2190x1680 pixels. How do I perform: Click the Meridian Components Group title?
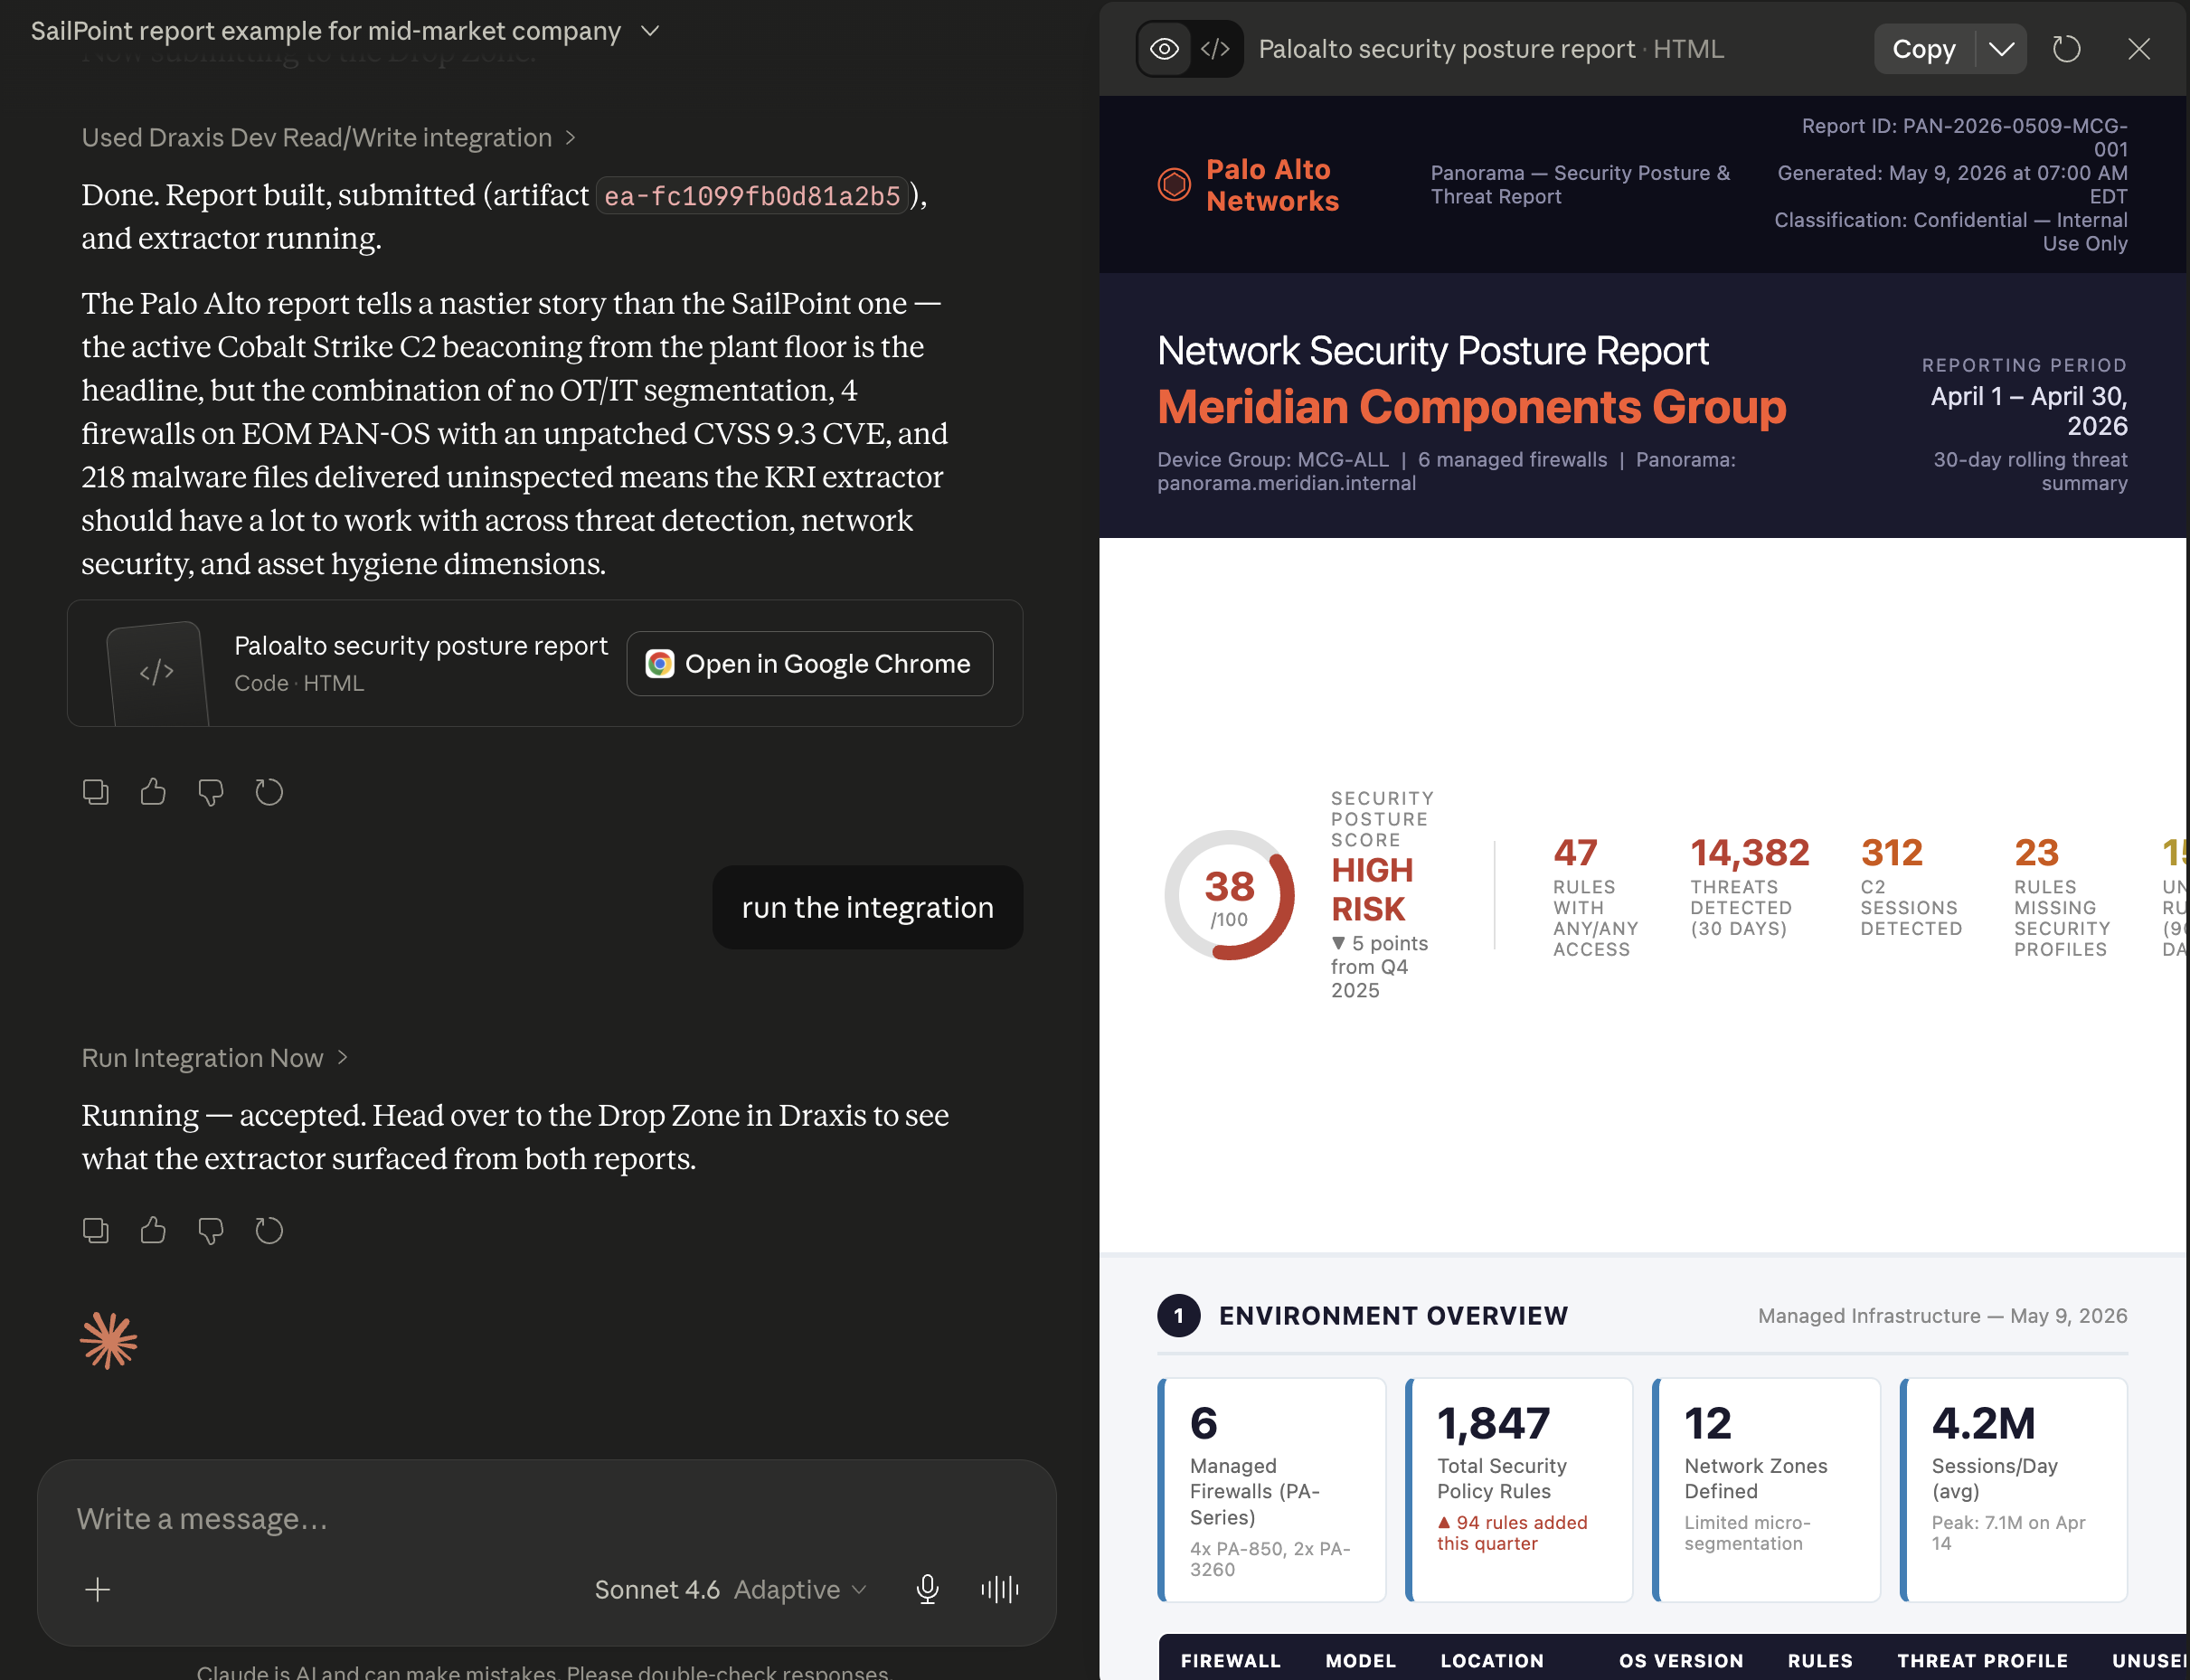[1471, 407]
